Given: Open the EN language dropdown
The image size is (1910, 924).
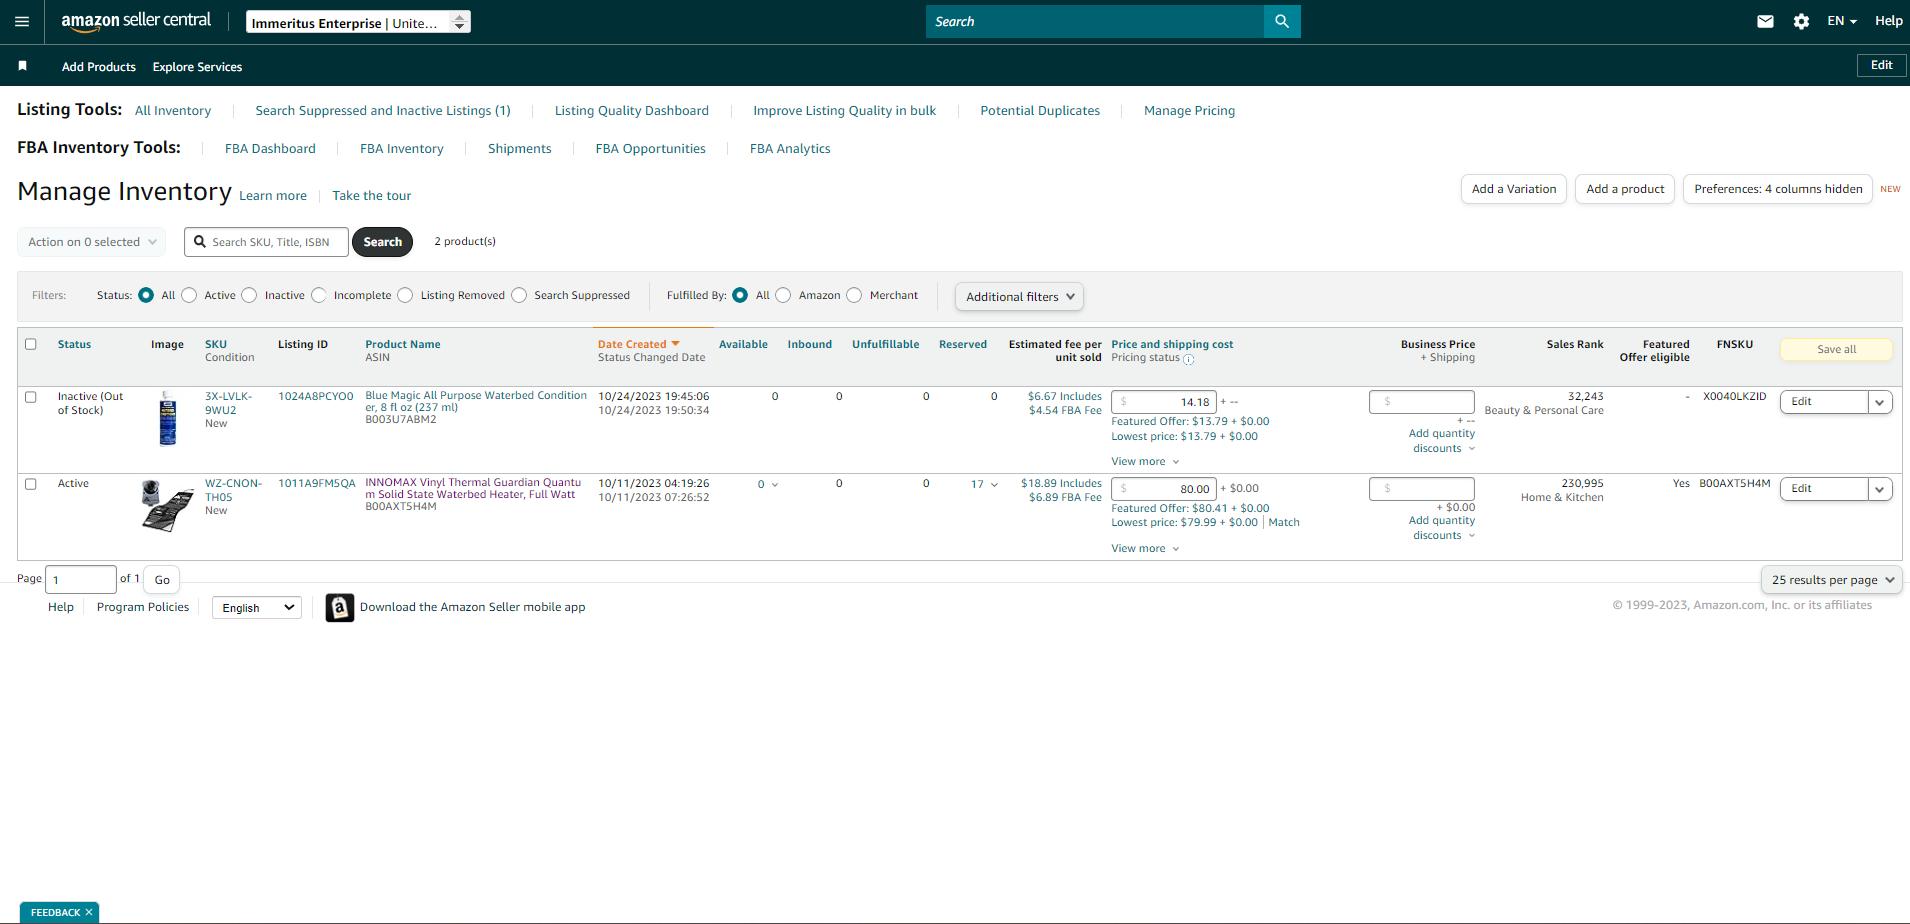Looking at the screenshot, I should pyautogui.click(x=1841, y=21).
